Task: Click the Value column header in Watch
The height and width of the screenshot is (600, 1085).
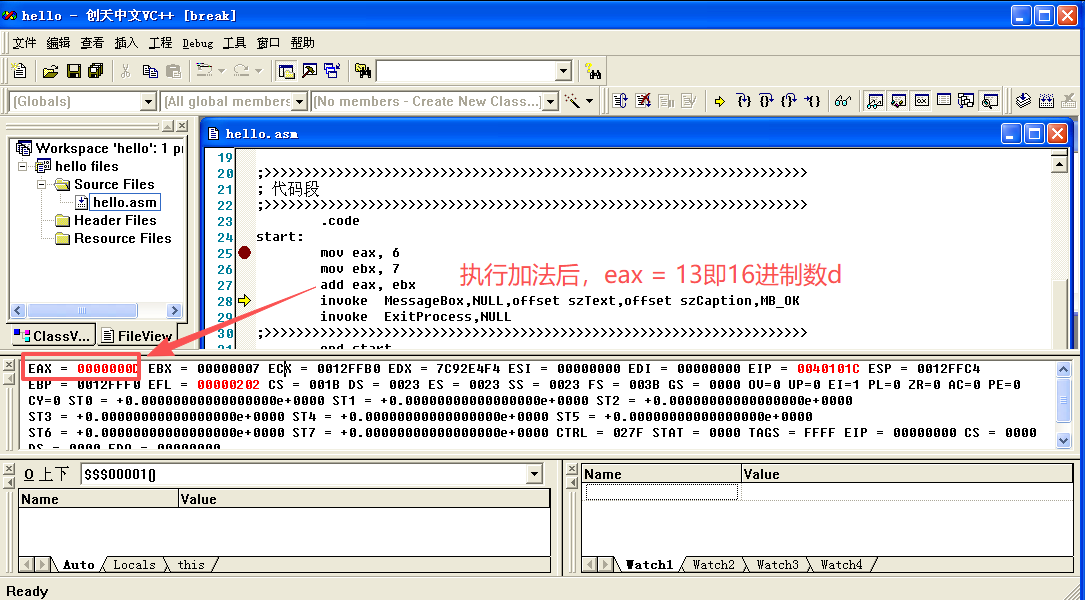Action: point(906,474)
